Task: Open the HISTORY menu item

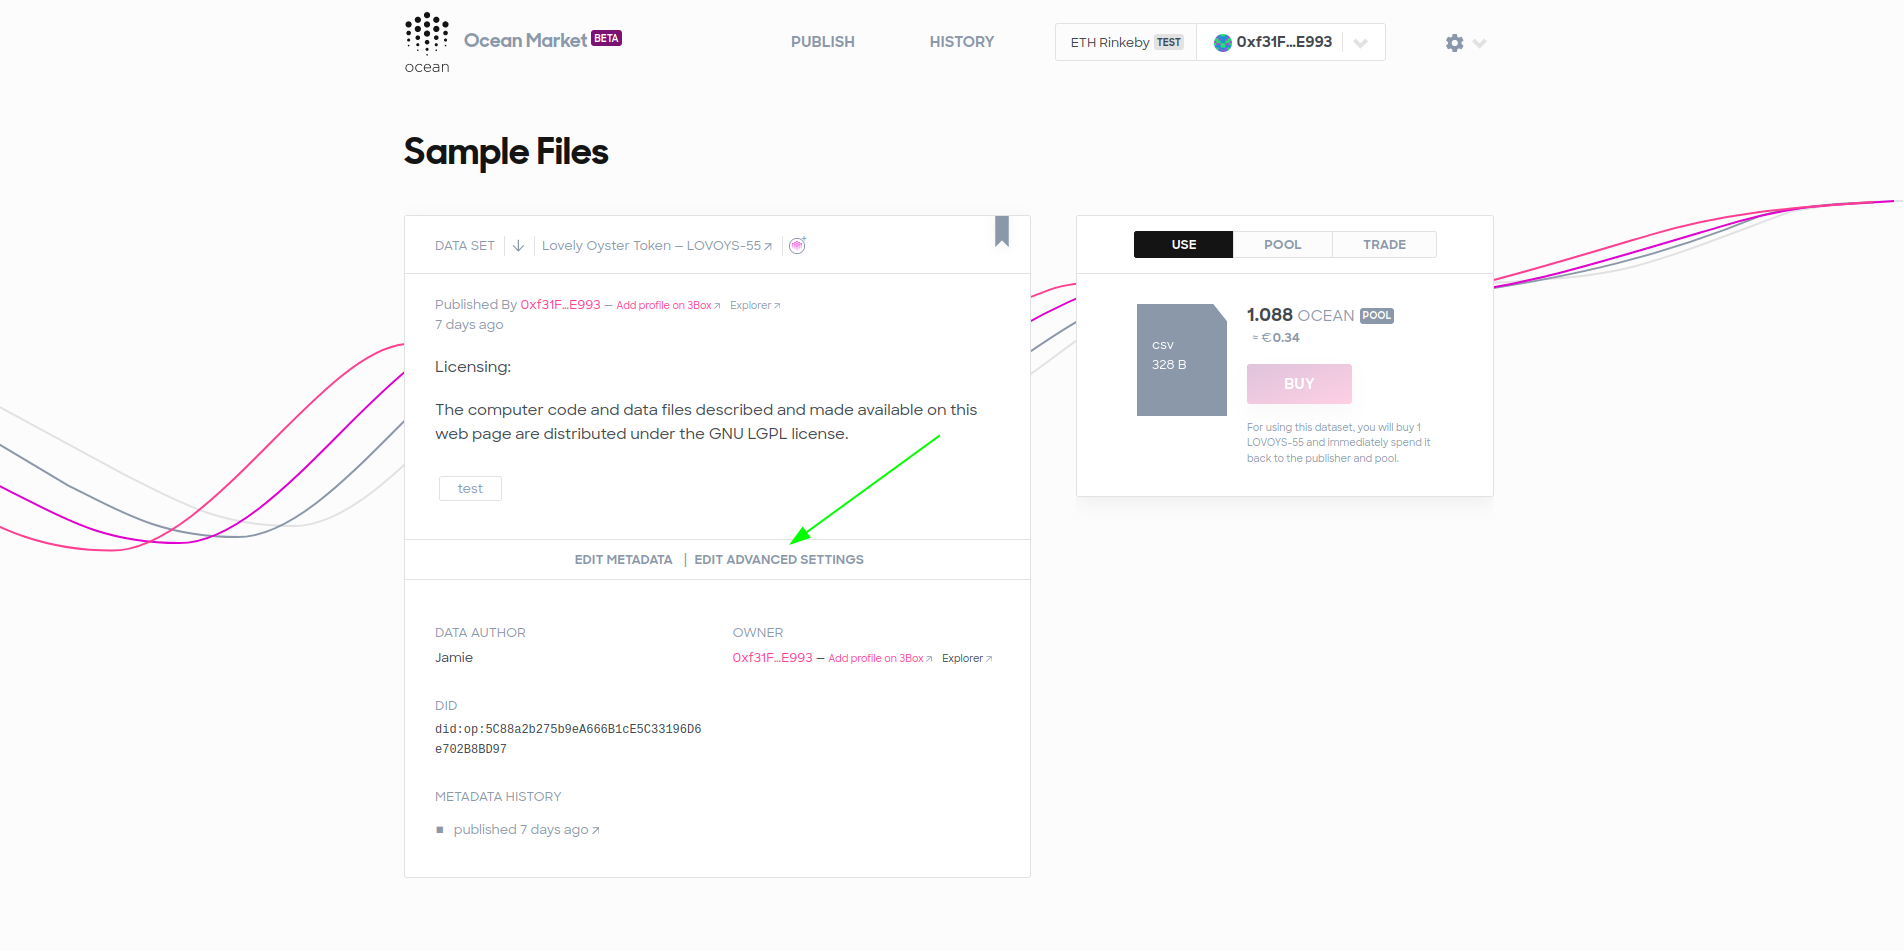Action: coord(962,42)
